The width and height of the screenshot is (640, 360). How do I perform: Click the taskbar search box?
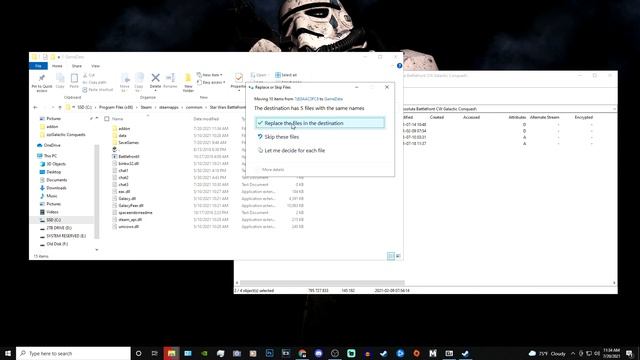coord(73,353)
